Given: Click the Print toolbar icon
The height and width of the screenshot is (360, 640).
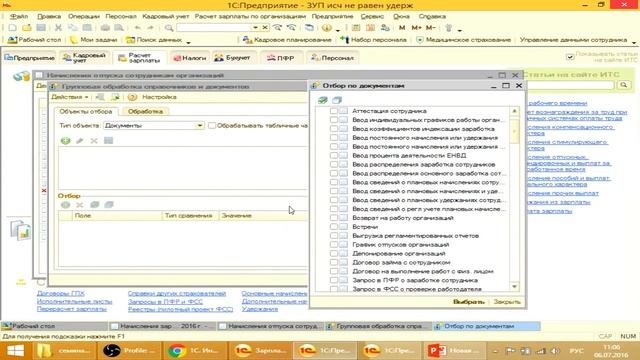Looking at the screenshot, I should pyautogui.click(x=105, y=28).
